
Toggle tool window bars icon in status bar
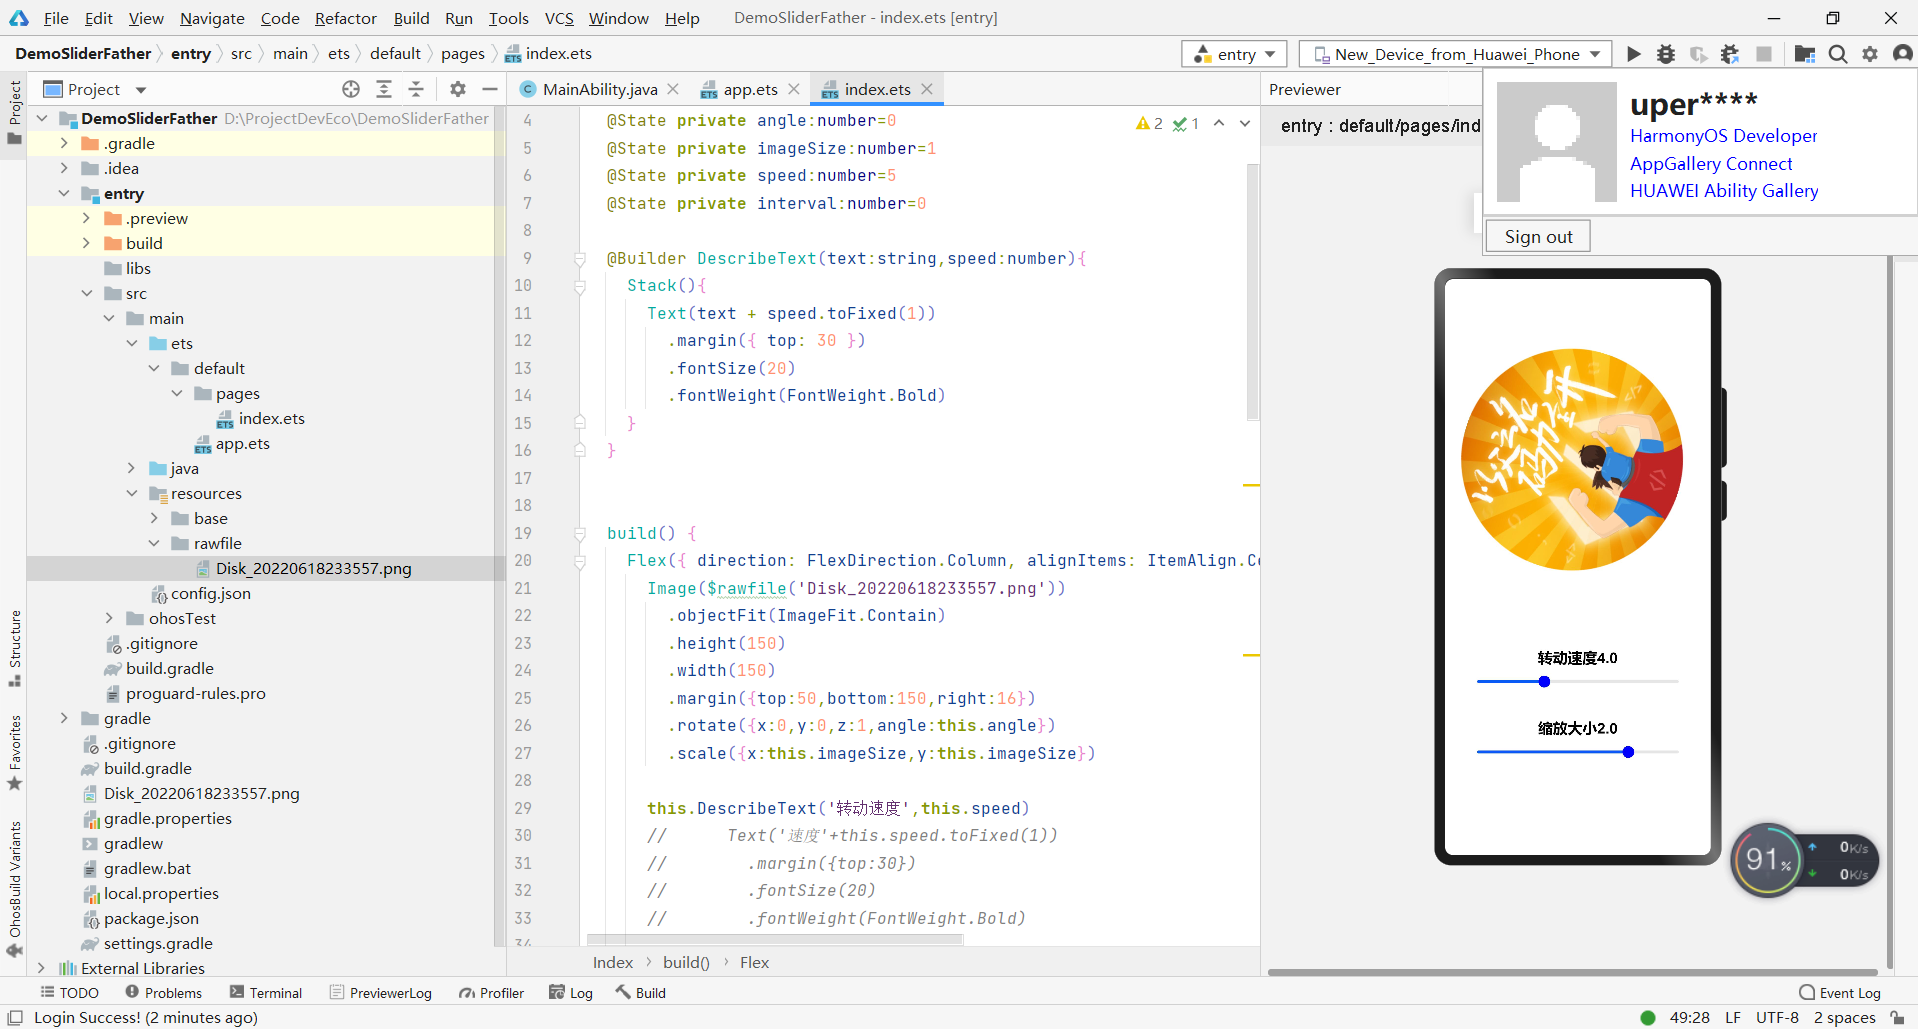[x=15, y=1017]
